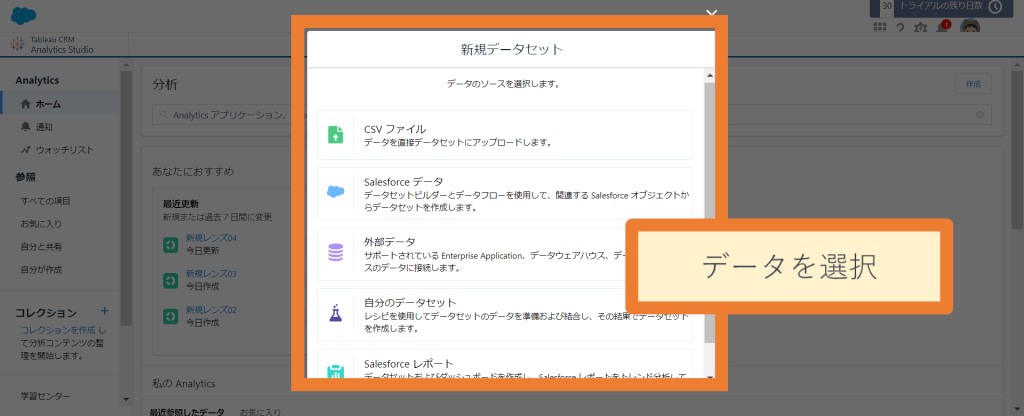Click the Salesforce データ cloud icon
Viewport: 1024px width, 416px height.
335,192
